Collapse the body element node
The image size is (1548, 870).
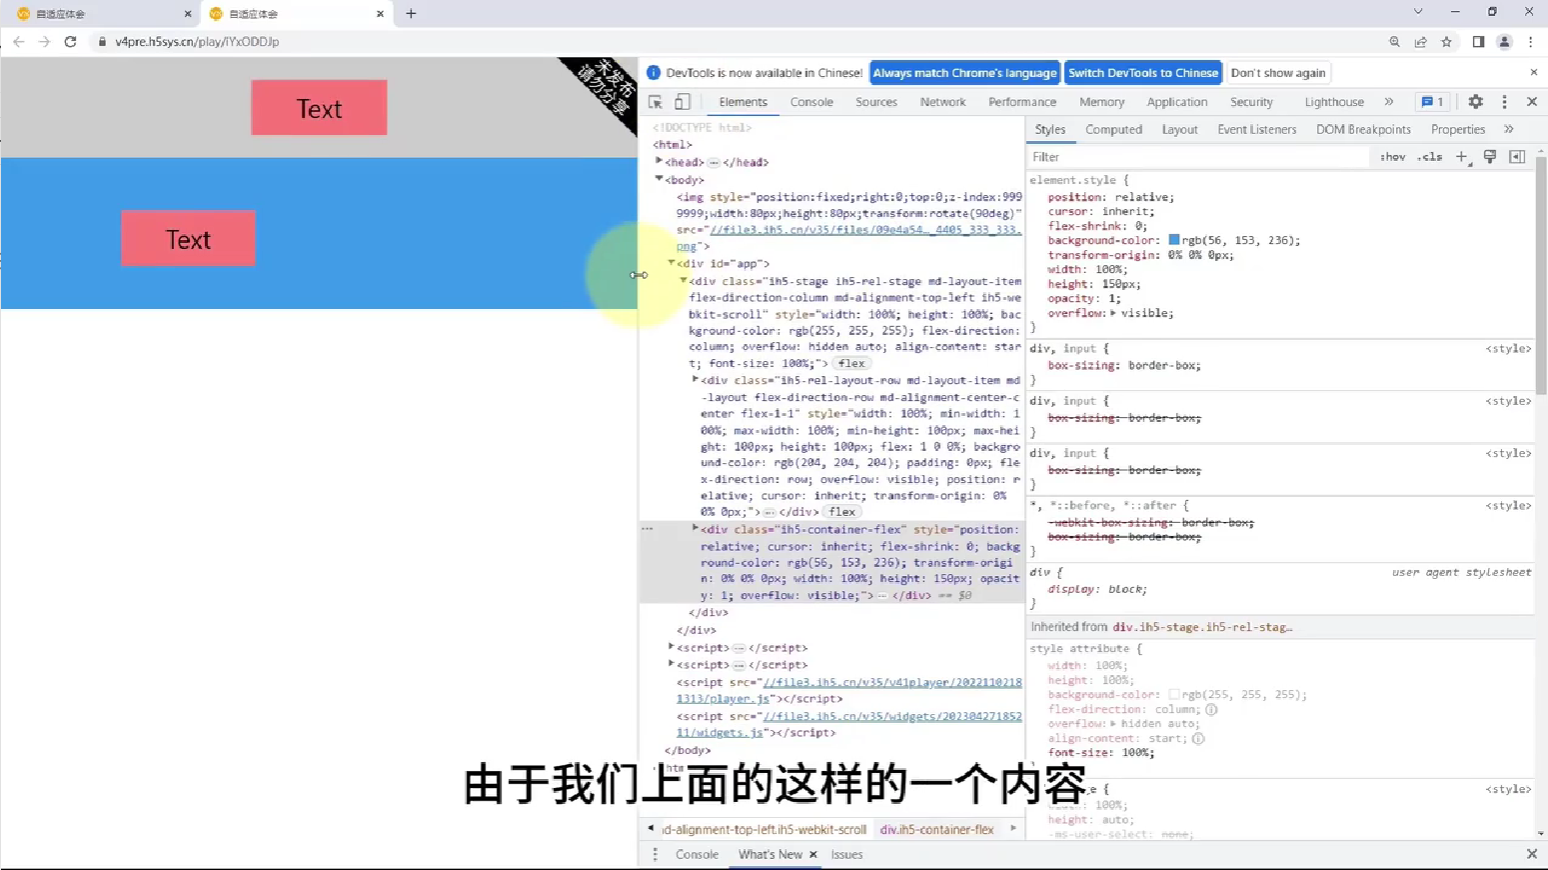[658, 179]
